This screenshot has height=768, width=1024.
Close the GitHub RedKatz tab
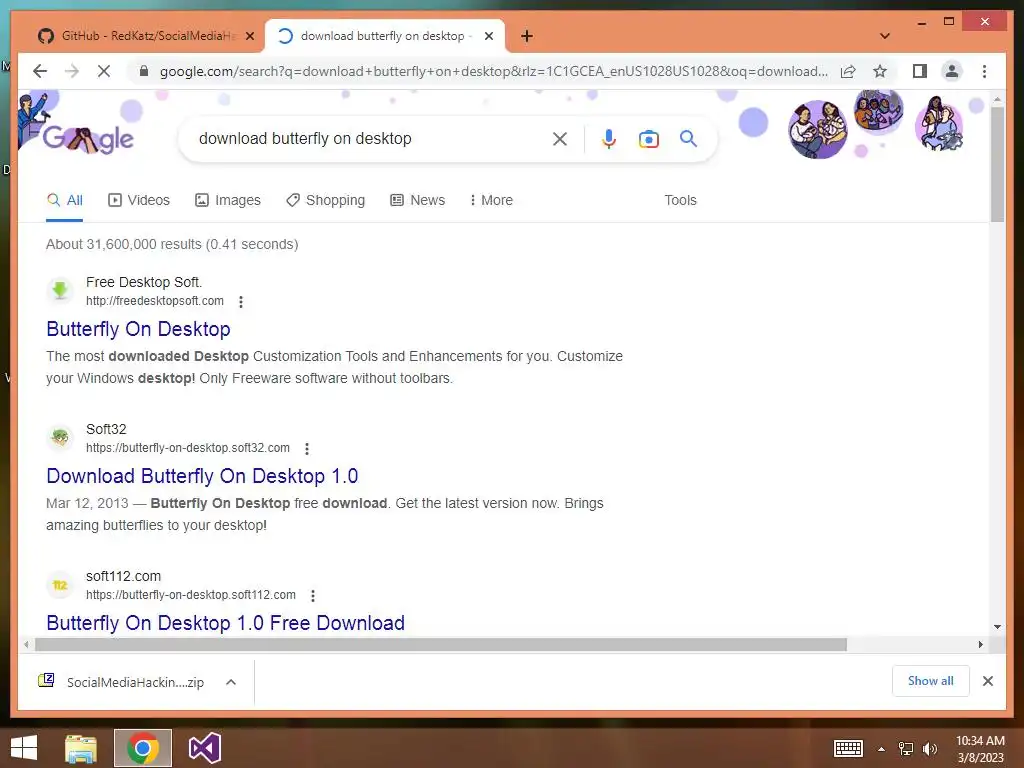(x=249, y=36)
